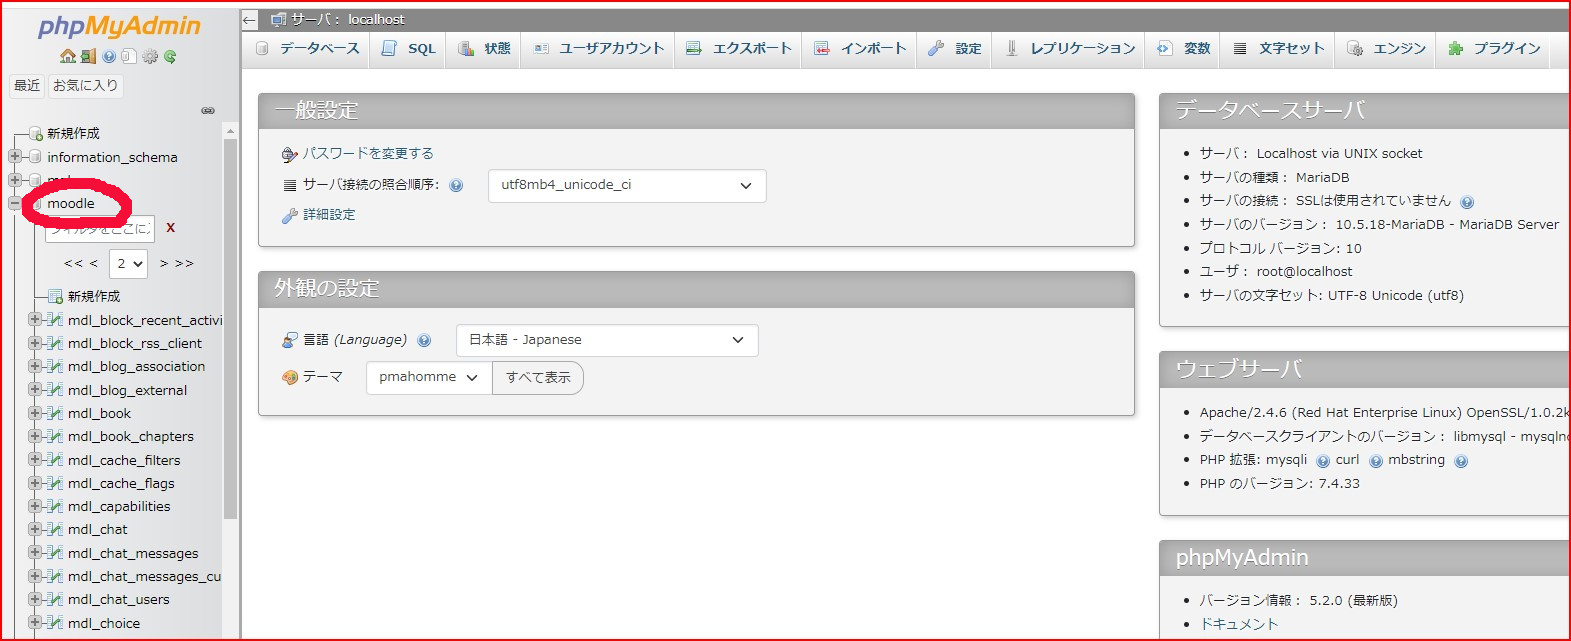
Task: Click table icon of mdl_cache_flags
Action: click(56, 483)
